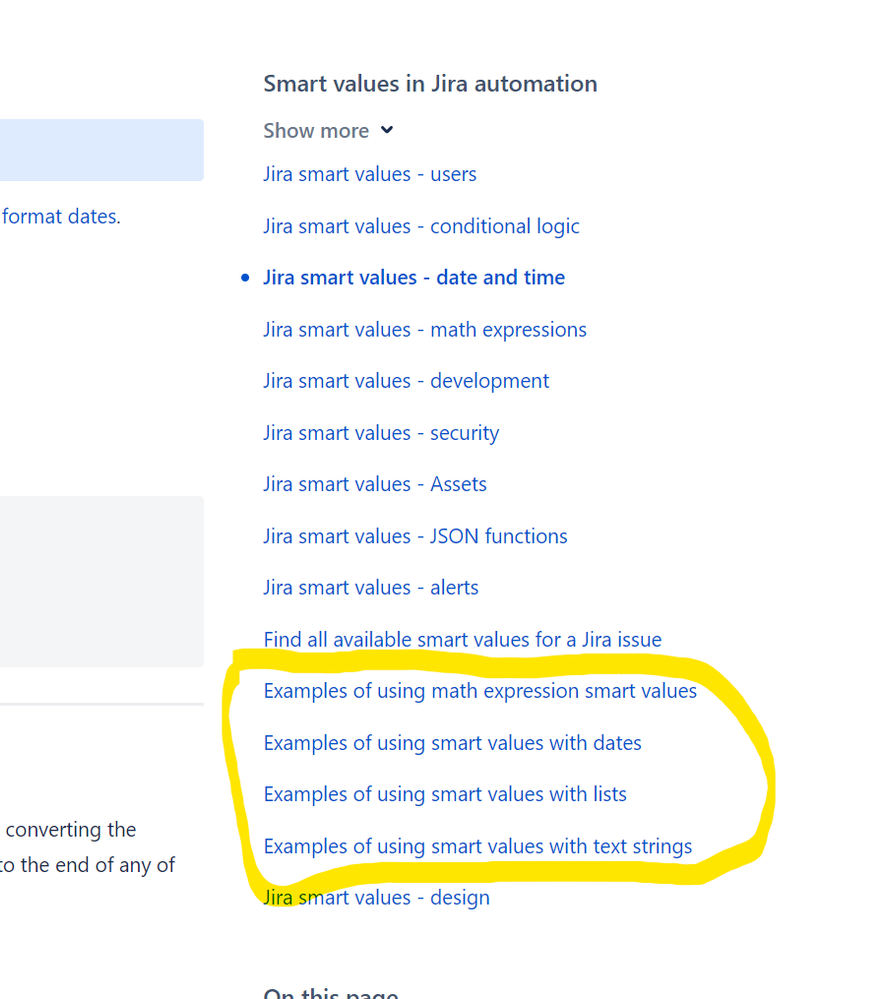Image resolution: width=887 pixels, height=999 pixels.
Task: Open Jira smart values - users
Action: click(369, 174)
